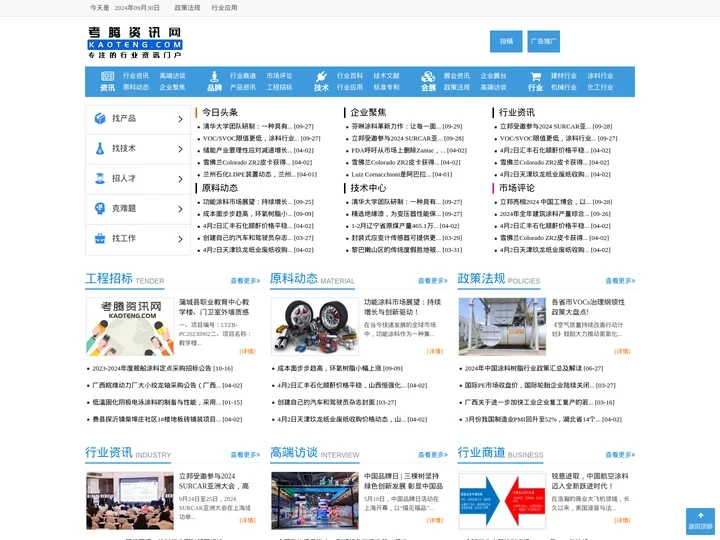Expand the 找产品 chevron arrow
Viewport: 720px width, 540px height.
coord(180,119)
